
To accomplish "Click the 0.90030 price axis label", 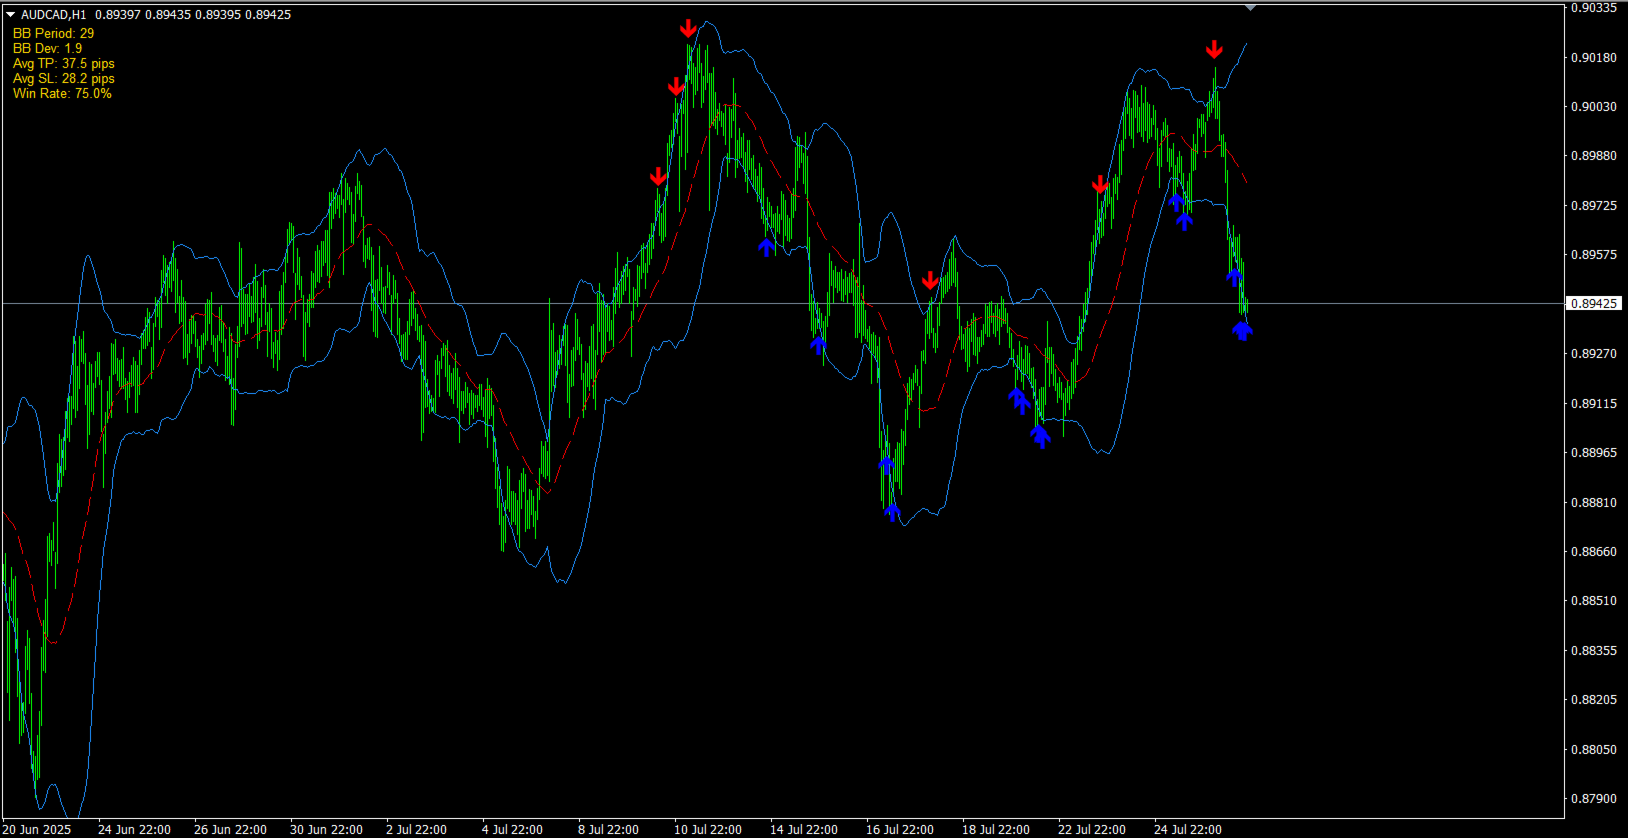I will 1594,106.
